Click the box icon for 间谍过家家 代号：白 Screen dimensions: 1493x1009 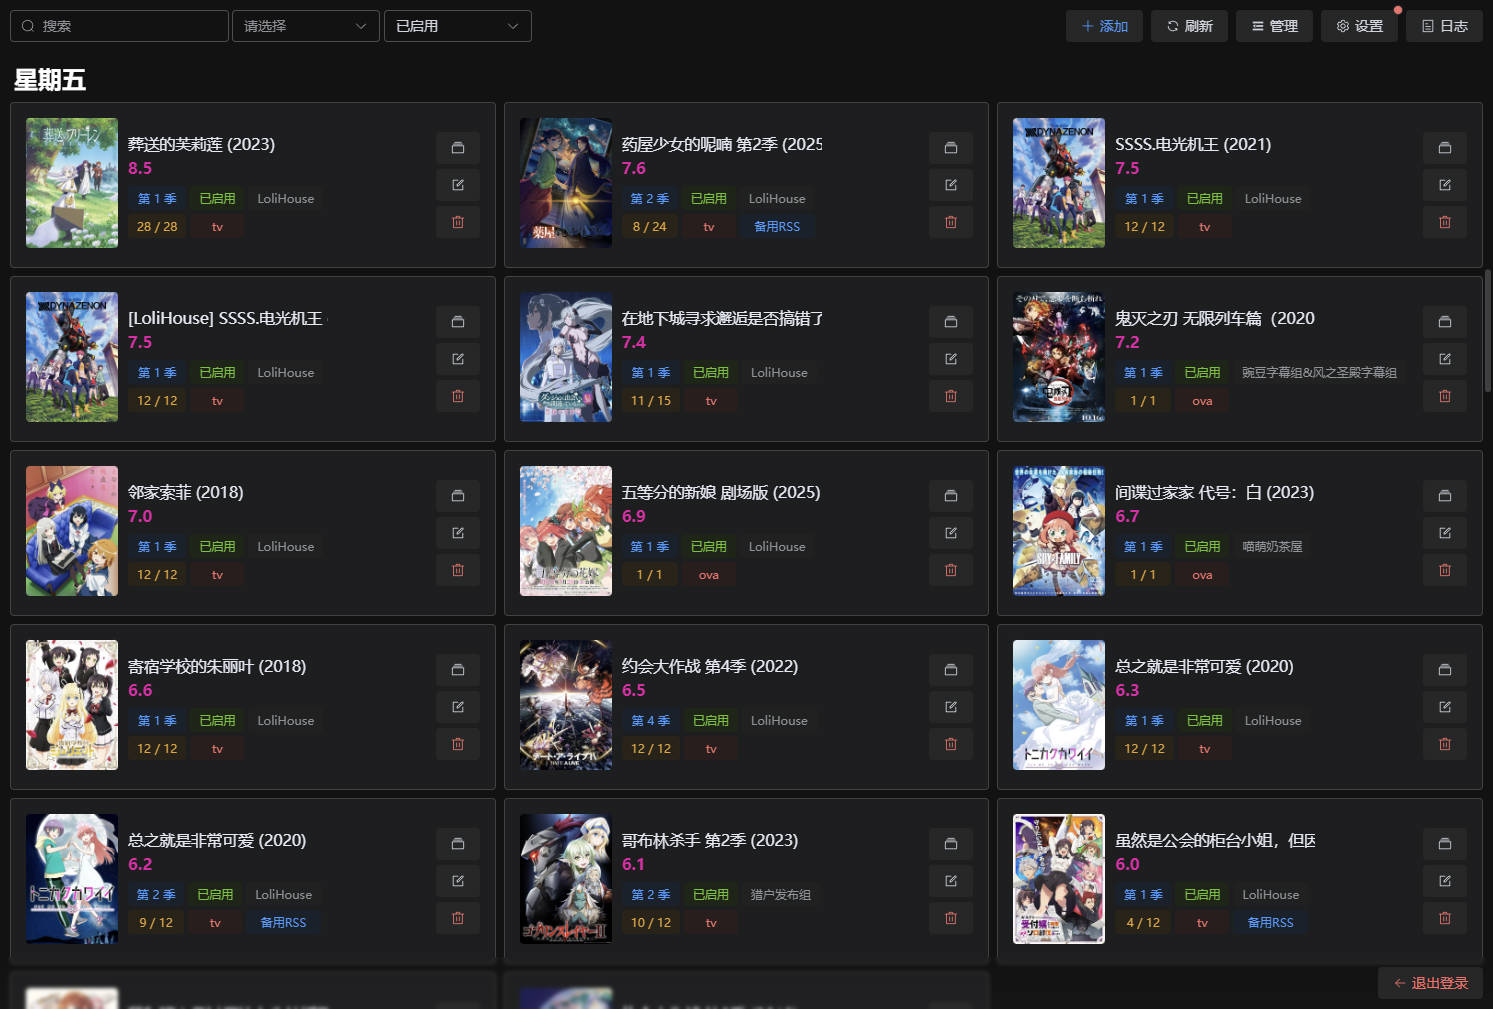[x=1444, y=496]
